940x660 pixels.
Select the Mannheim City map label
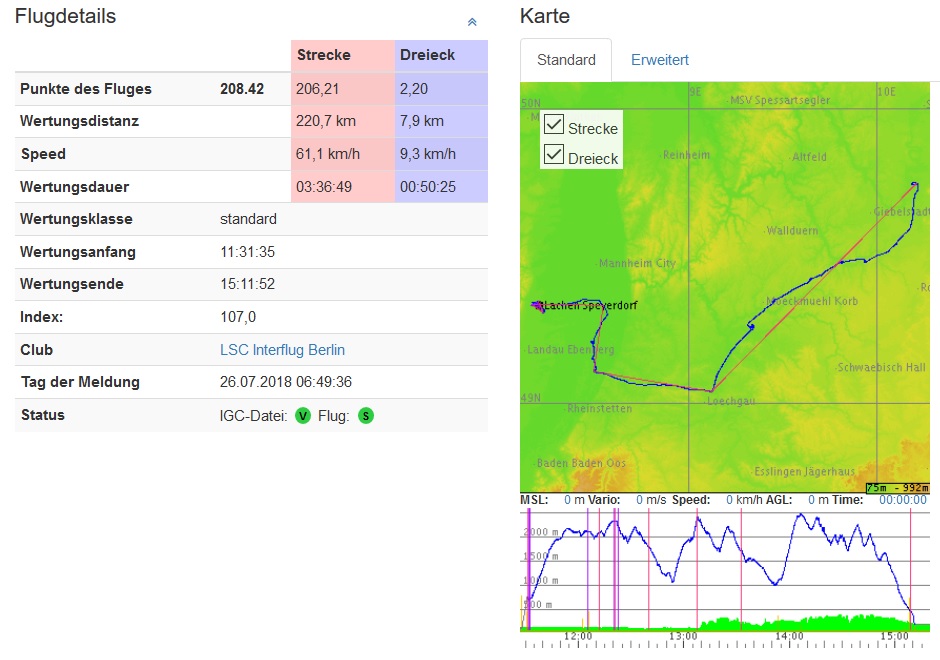(637, 264)
